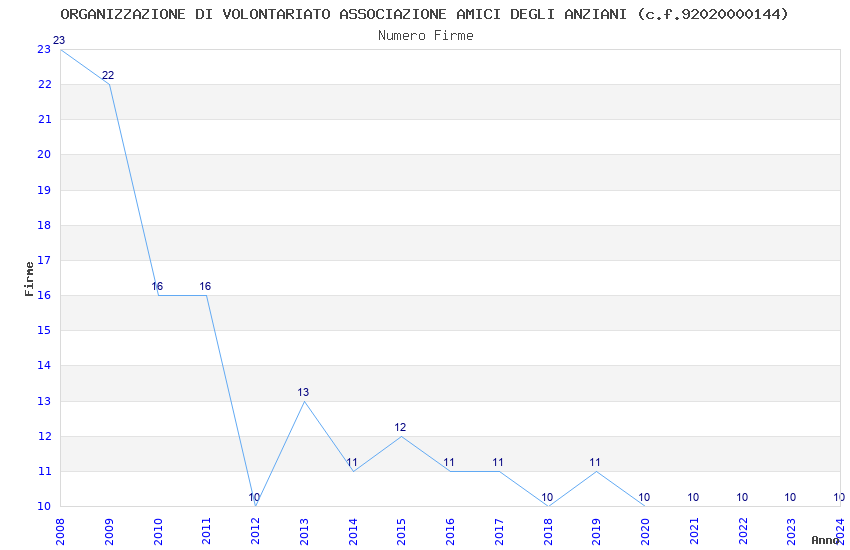Screen dimensions: 850x550
Task: Click y-axis tick value 21
Action: pyautogui.click(x=44, y=120)
